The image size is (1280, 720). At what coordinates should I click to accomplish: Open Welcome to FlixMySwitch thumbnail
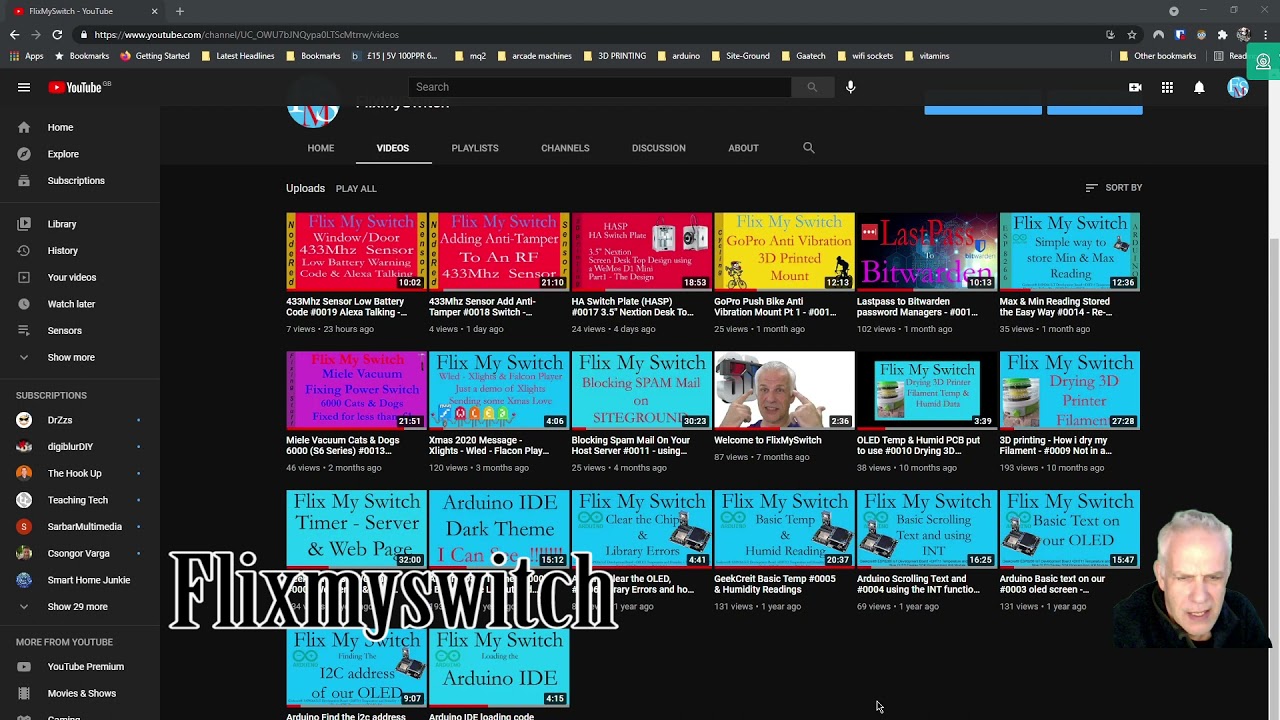click(x=784, y=390)
